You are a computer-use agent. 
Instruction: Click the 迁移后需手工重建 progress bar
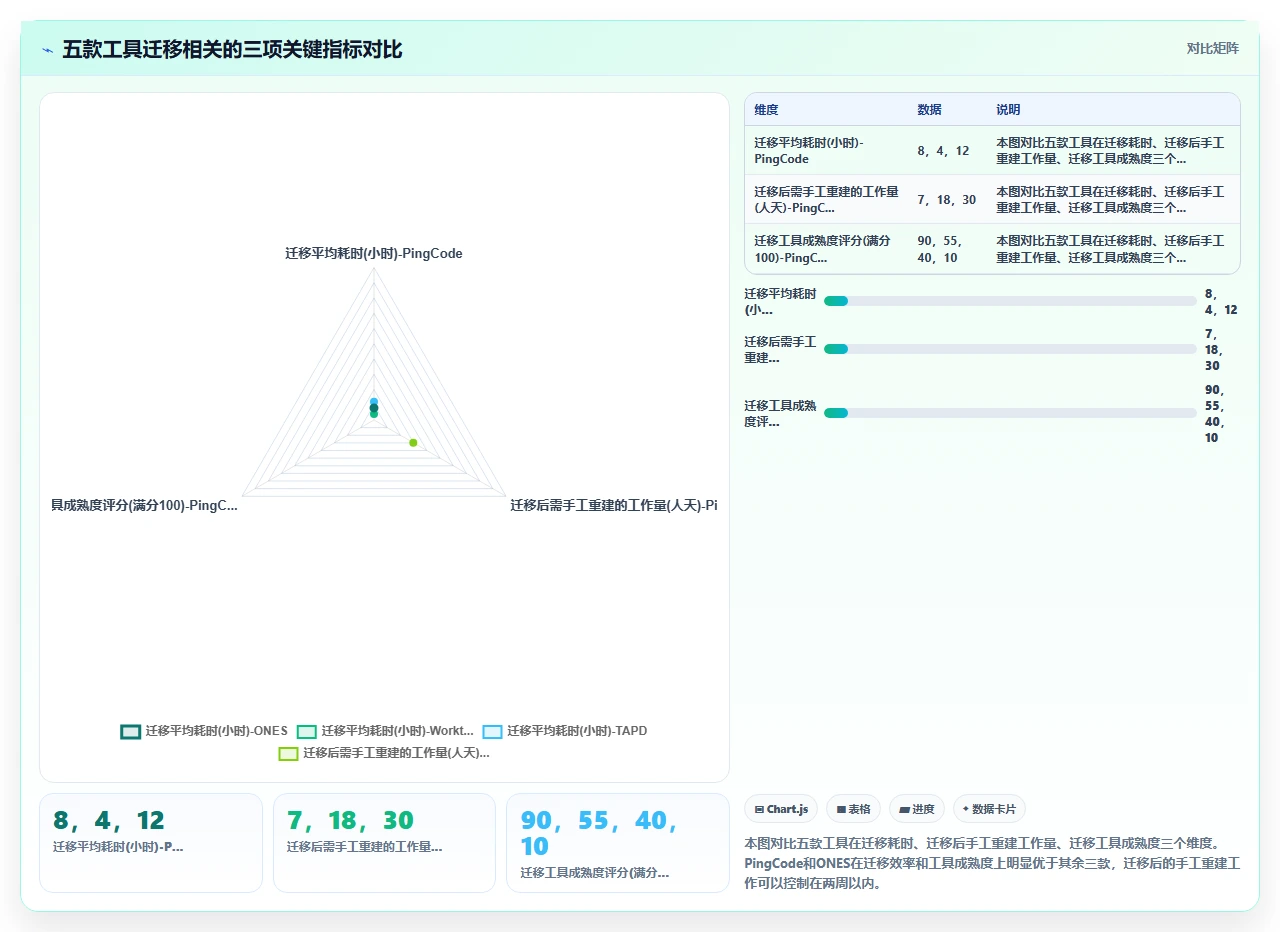[x=1010, y=349]
